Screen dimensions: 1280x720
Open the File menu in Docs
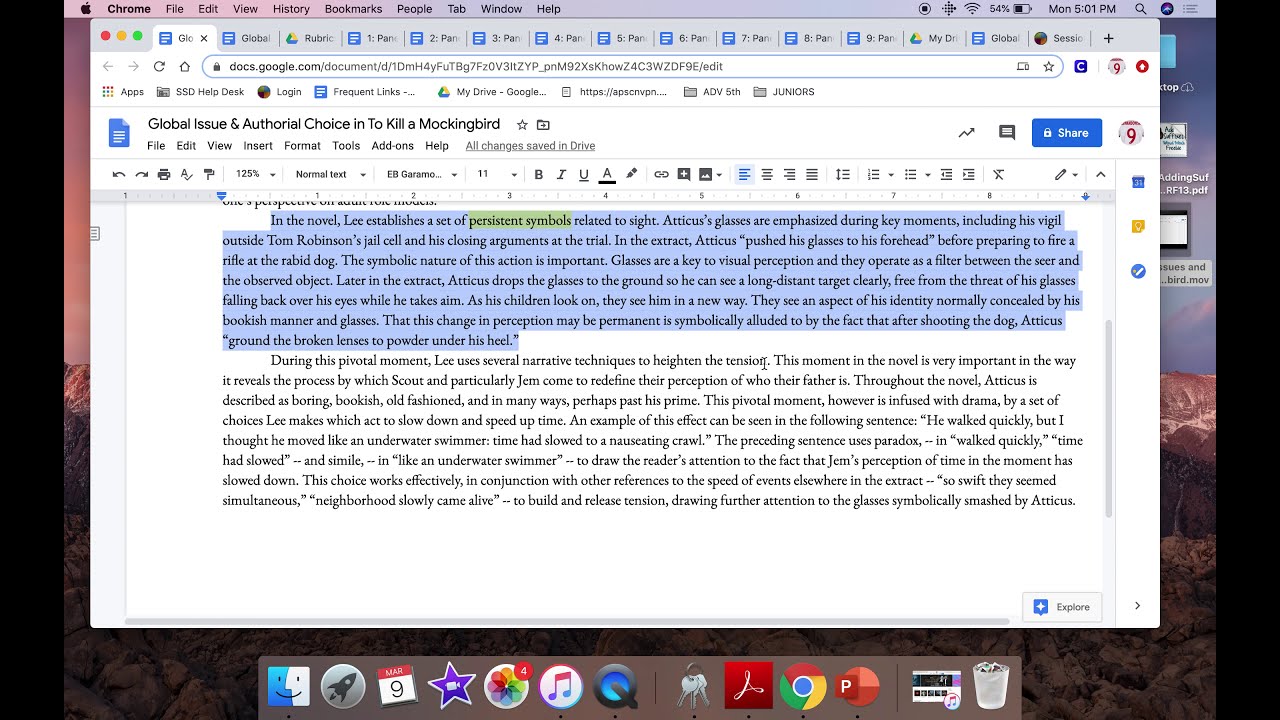156,146
